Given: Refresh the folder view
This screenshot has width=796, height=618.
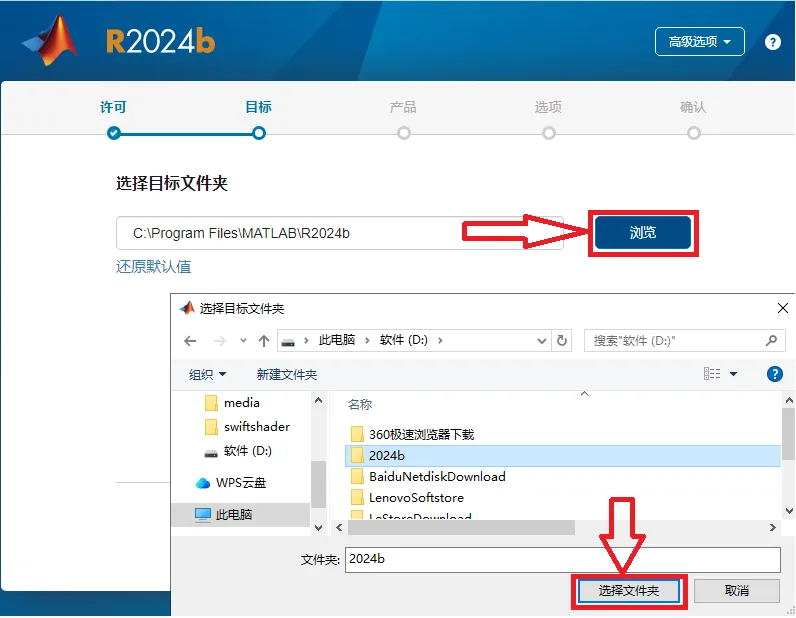Looking at the screenshot, I should (x=562, y=340).
